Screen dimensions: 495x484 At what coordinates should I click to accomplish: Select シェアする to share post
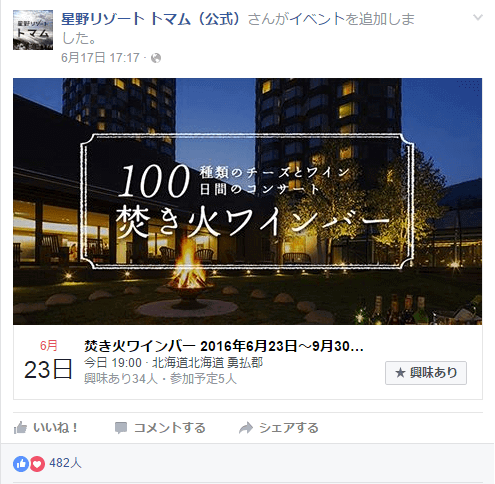click(289, 428)
